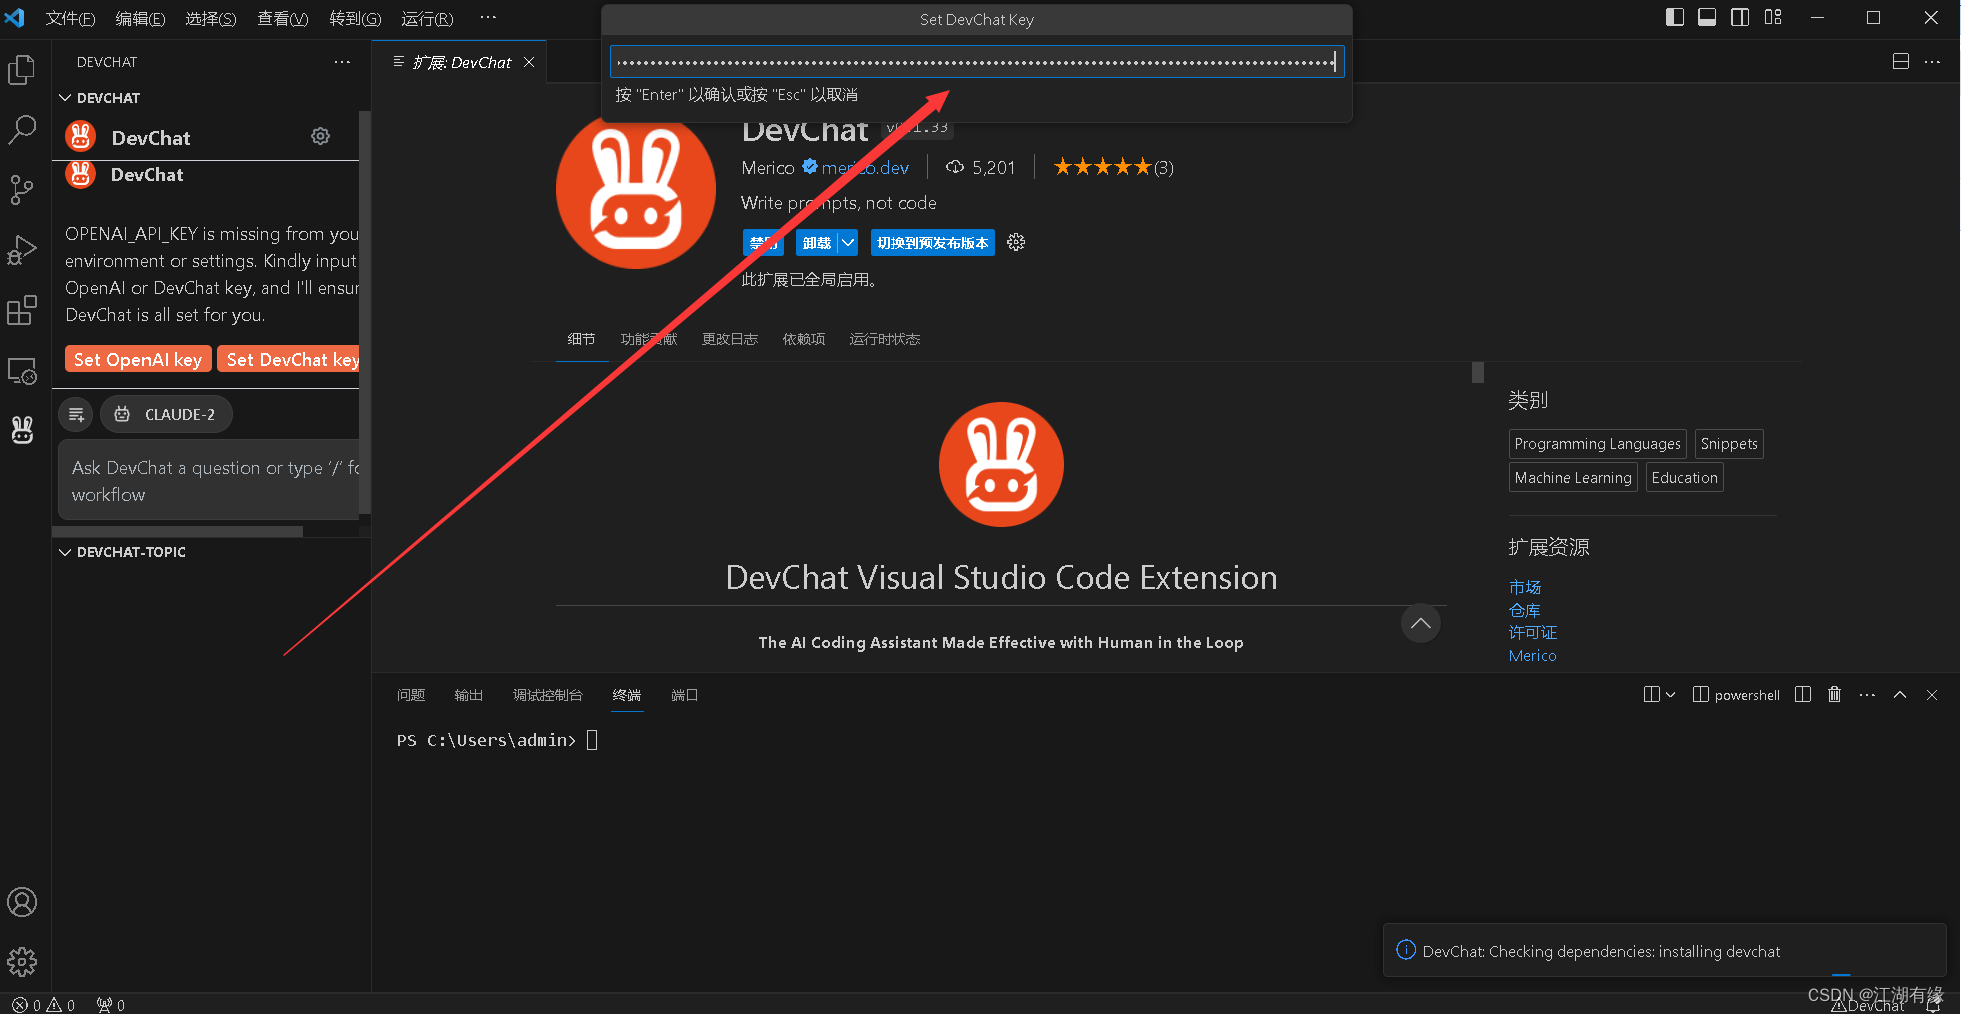Switch to the 更改日志 tab
This screenshot has height=1014, width=1961.
730,339
